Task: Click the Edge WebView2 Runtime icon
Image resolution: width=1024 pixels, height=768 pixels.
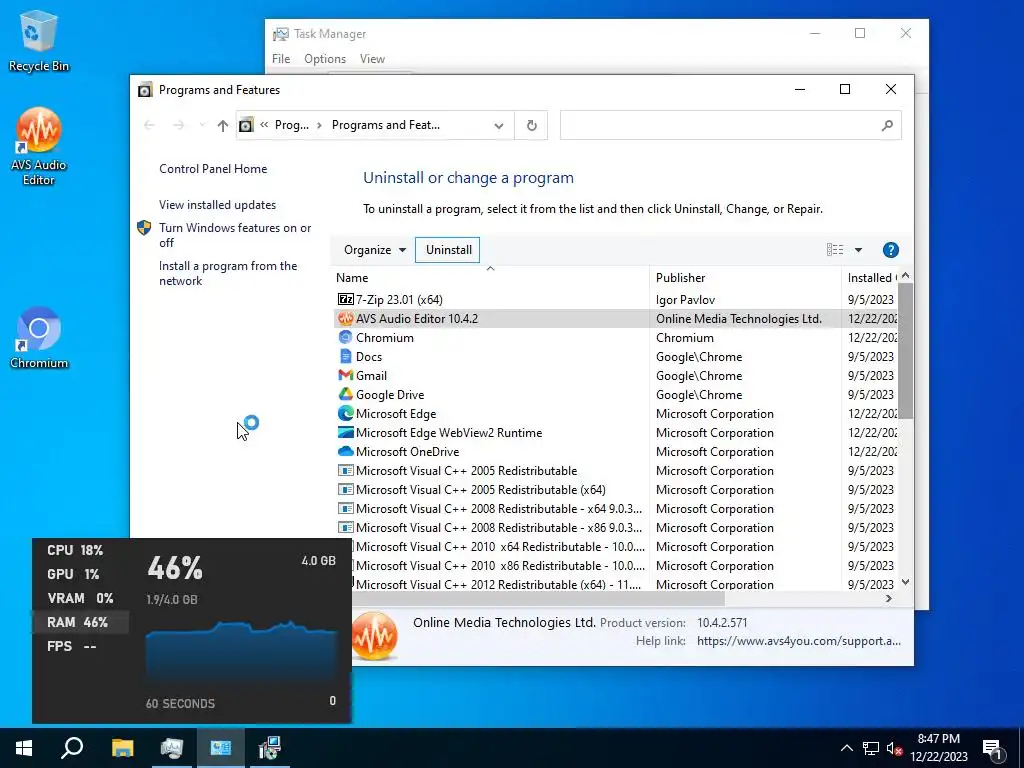Action: [345, 432]
